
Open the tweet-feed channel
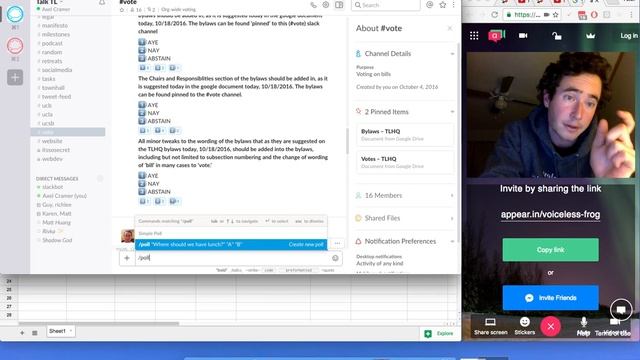tap(56, 97)
